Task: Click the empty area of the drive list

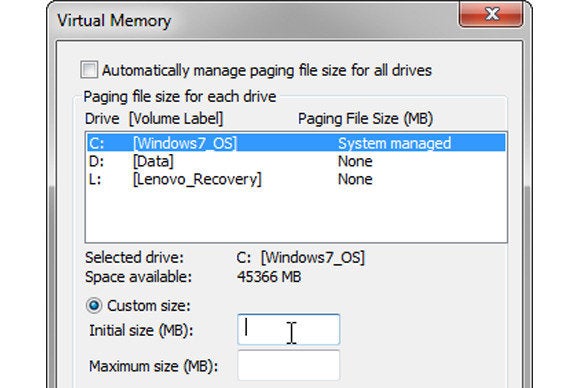Action: 296,215
